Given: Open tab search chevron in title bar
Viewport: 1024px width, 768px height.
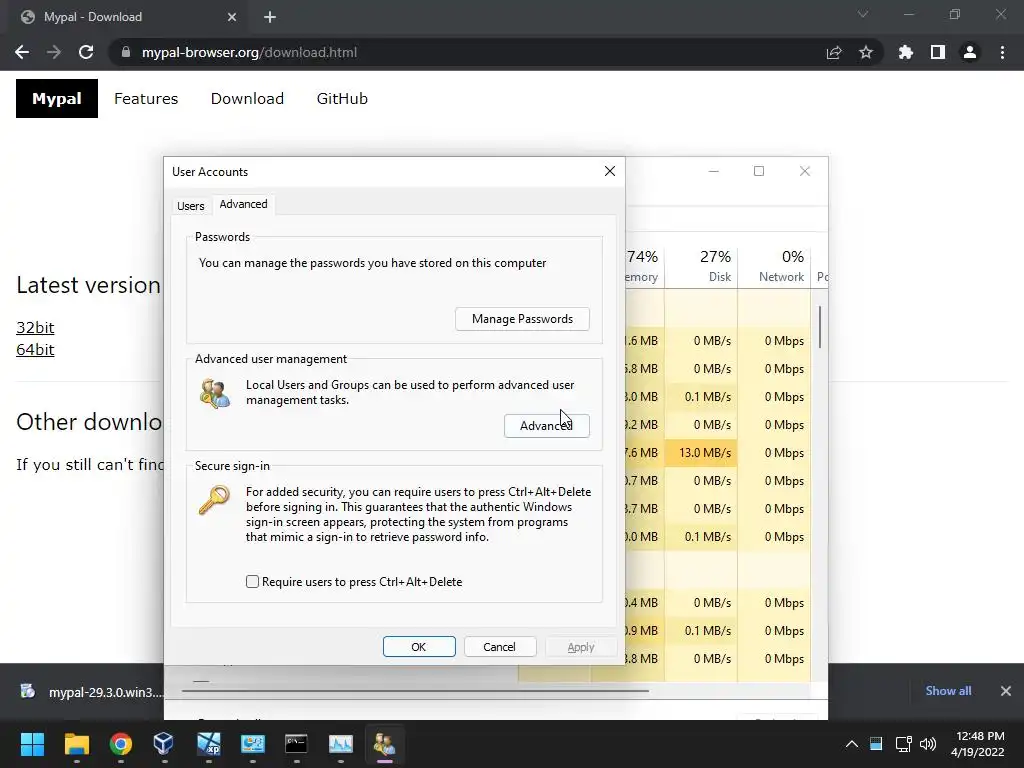Looking at the screenshot, I should [863, 14].
